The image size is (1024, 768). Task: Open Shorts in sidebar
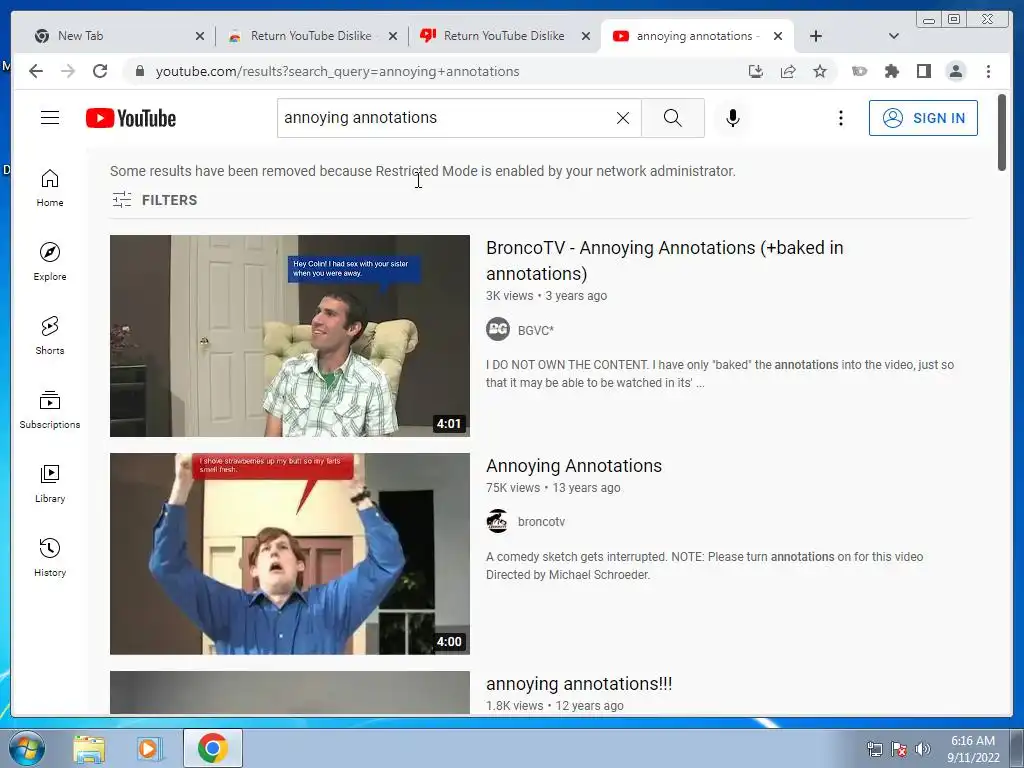tap(50, 336)
